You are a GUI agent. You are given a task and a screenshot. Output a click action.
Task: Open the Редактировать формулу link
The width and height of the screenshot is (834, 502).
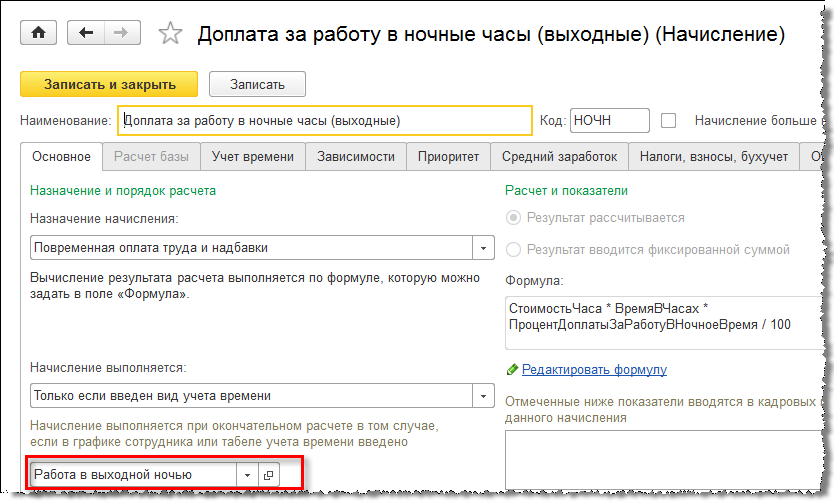pos(594,370)
